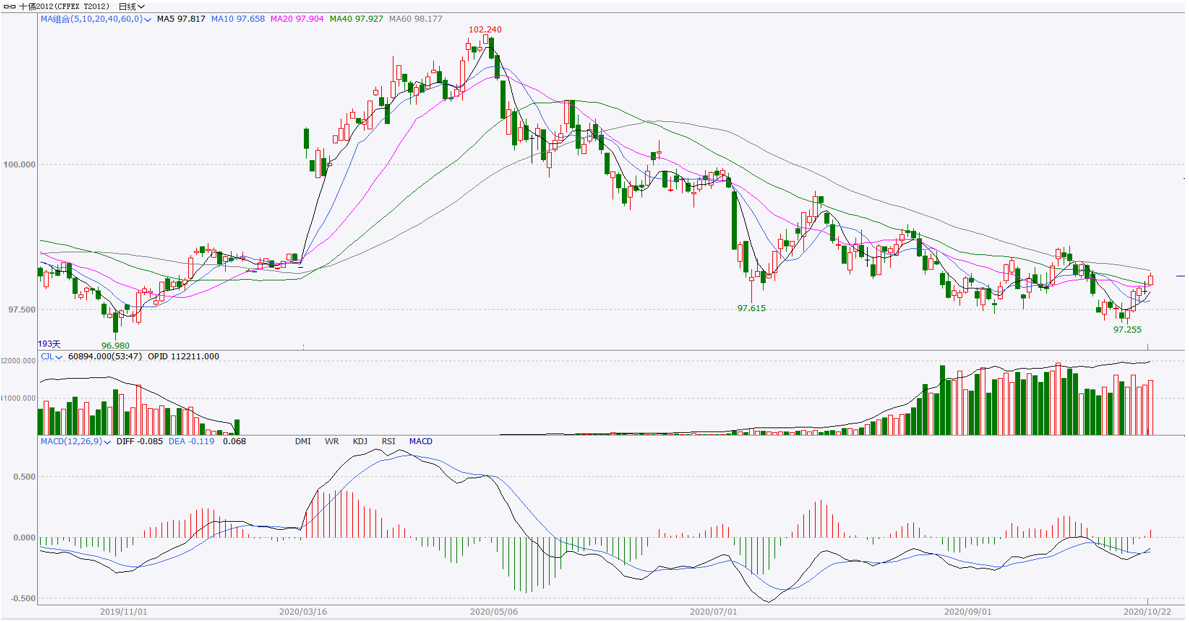
Task: Open the 日线 period dropdown
Action: tap(131, 6)
